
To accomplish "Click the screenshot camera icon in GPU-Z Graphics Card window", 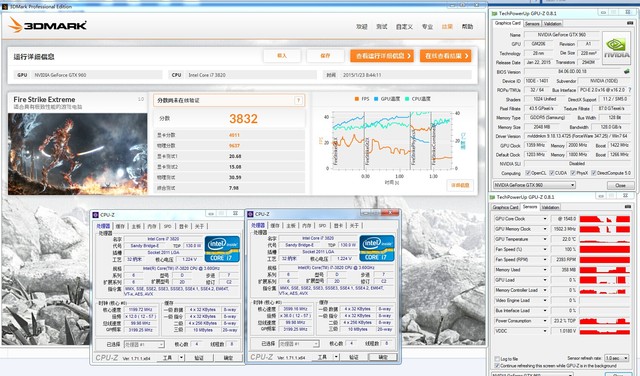I will click(630, 24).
